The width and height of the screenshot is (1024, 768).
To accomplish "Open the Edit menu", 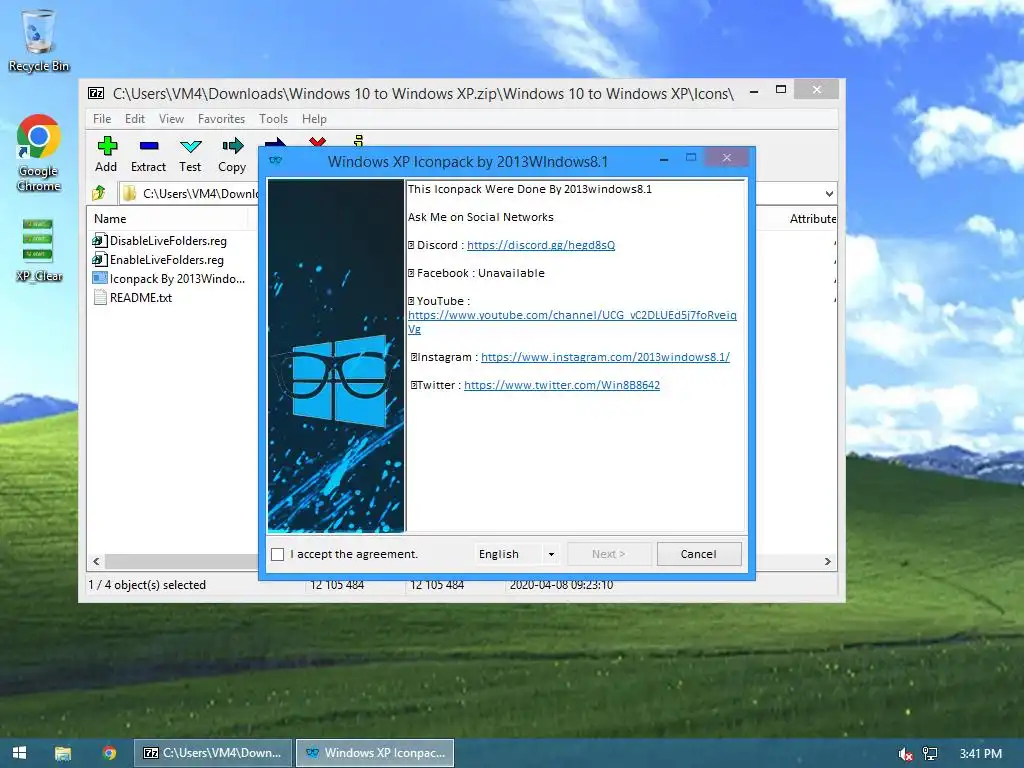I will click(x=135, y=119).
